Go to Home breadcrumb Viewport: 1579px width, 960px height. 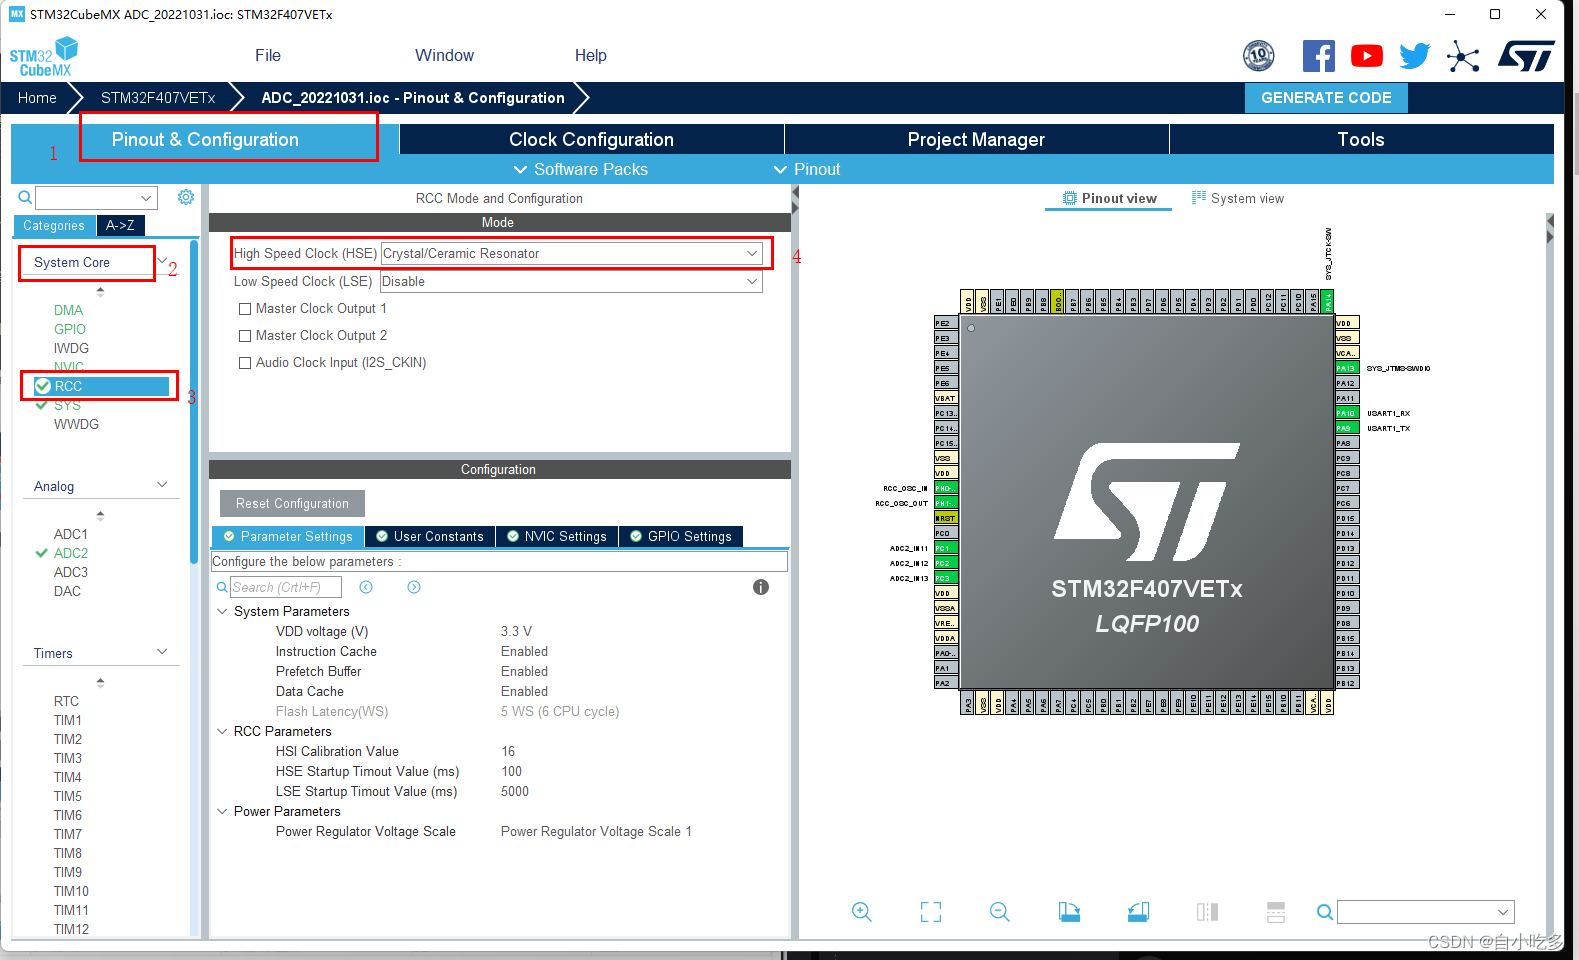point(37,98)
